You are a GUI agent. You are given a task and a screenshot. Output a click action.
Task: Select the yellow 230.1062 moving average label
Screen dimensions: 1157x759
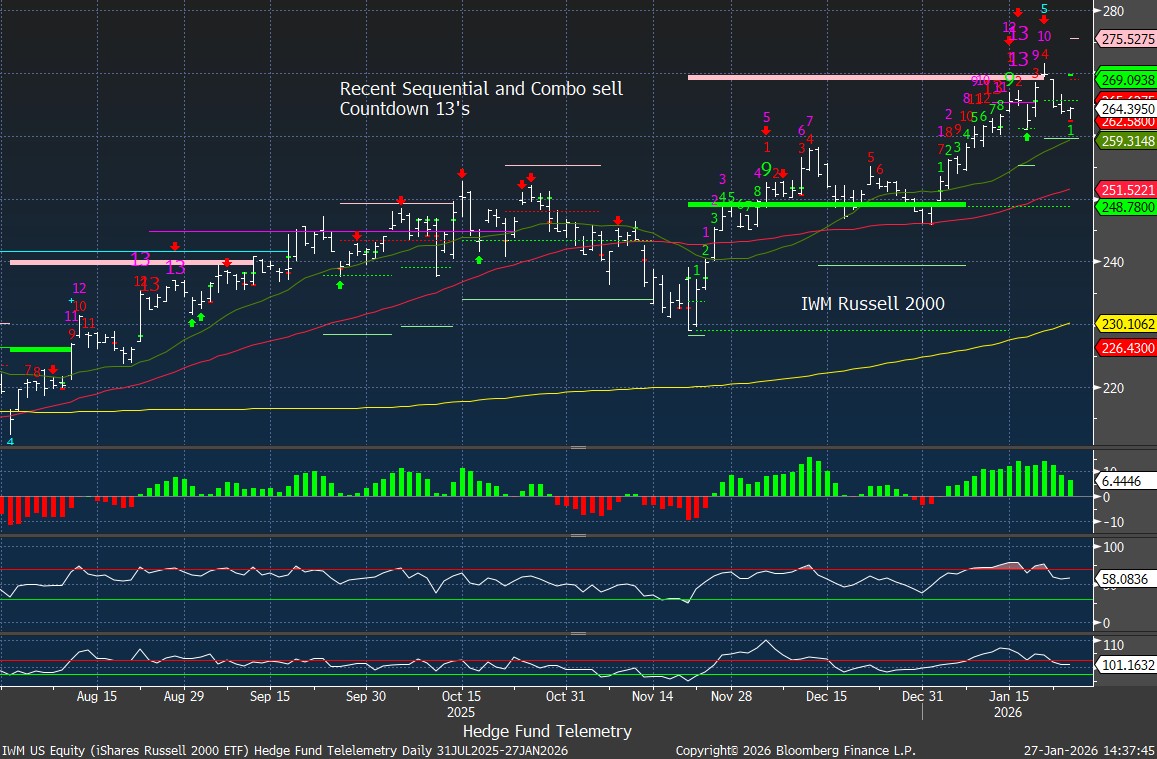pyautogui.click(x=1127, y=323)
